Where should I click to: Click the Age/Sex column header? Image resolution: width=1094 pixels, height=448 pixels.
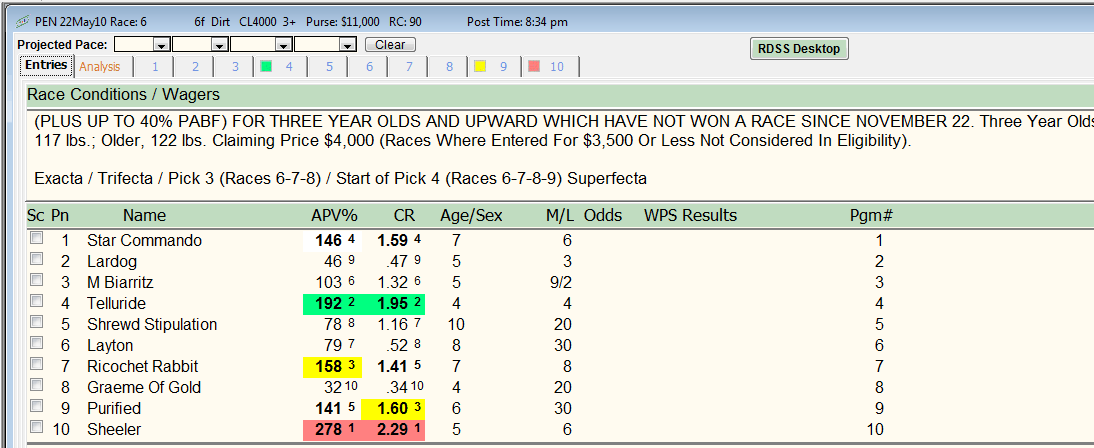pos(471,216)
